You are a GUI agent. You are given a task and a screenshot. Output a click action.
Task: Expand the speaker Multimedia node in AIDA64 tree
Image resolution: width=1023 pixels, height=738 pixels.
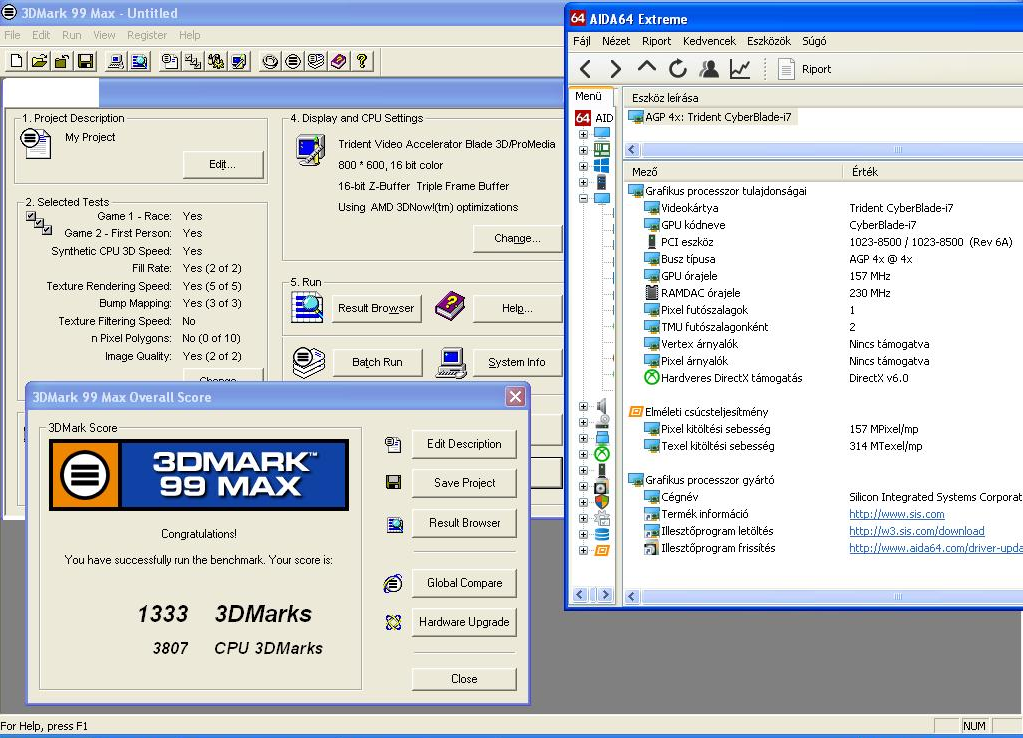[583, 406]
